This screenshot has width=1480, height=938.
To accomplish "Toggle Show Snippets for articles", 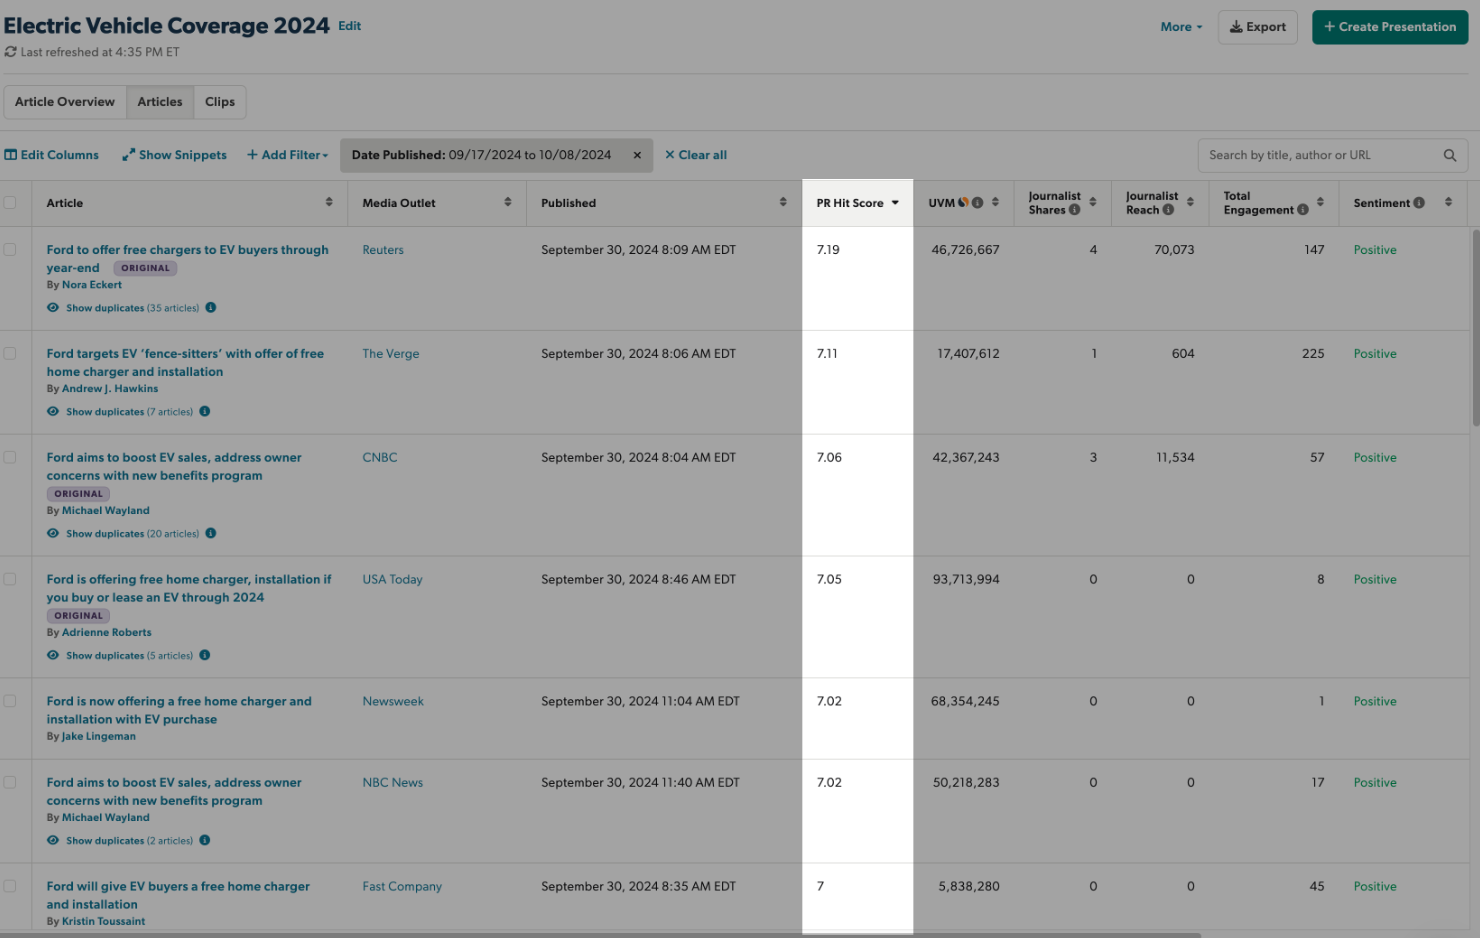I will [x=174, y=155].
